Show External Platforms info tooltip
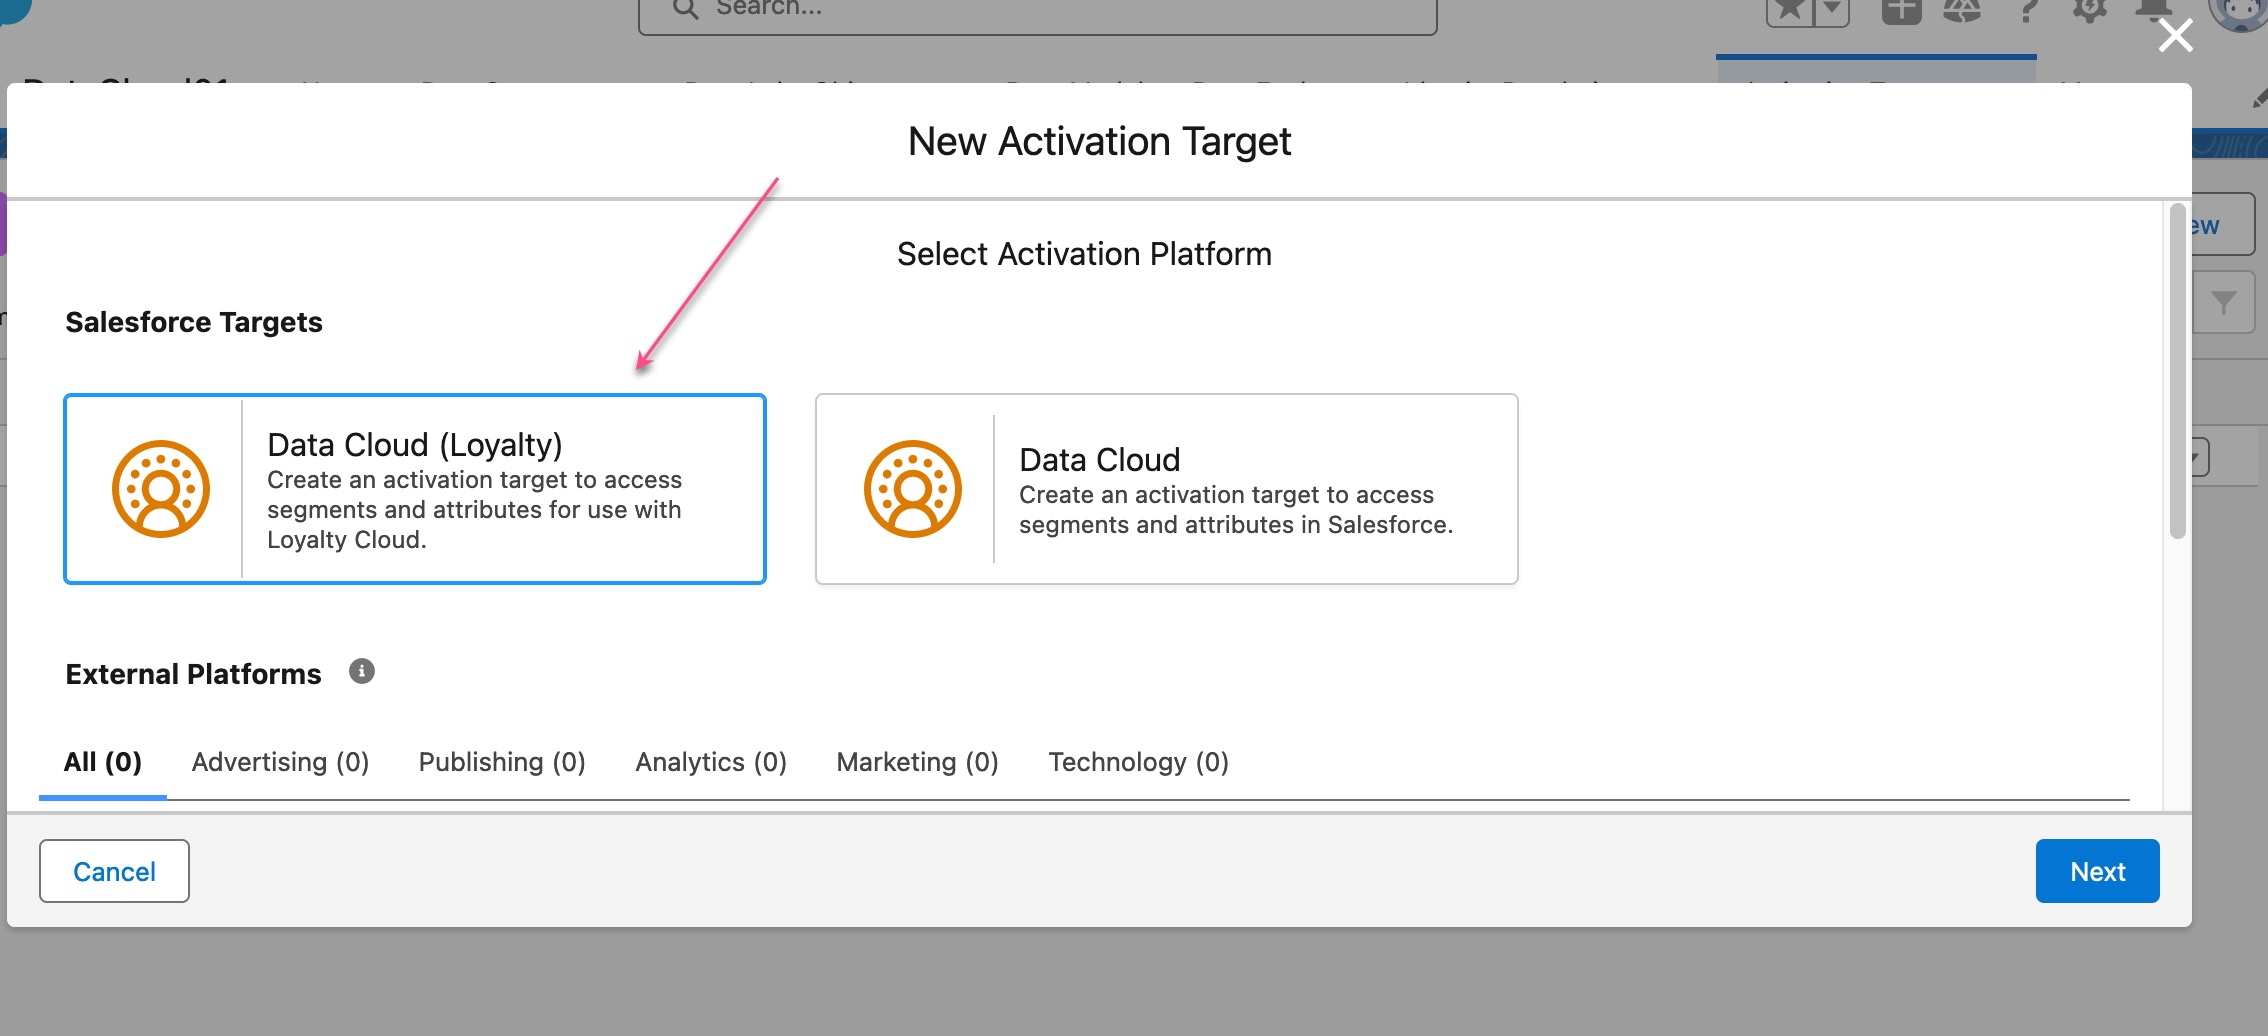The image size is (2268, 1036). point(362,671)
